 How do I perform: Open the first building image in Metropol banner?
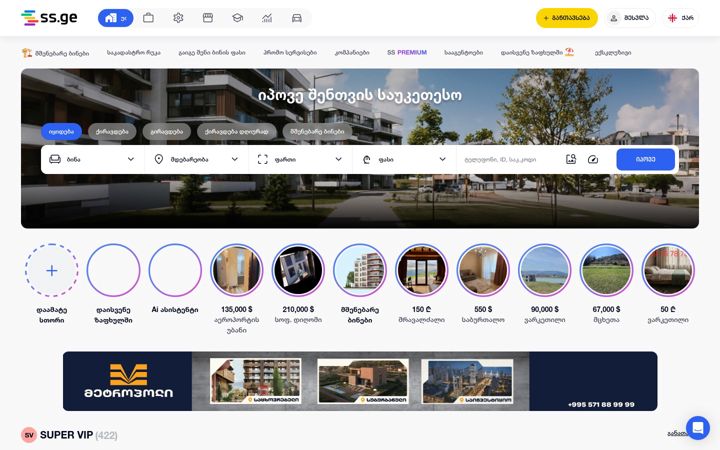click(255, 381)
